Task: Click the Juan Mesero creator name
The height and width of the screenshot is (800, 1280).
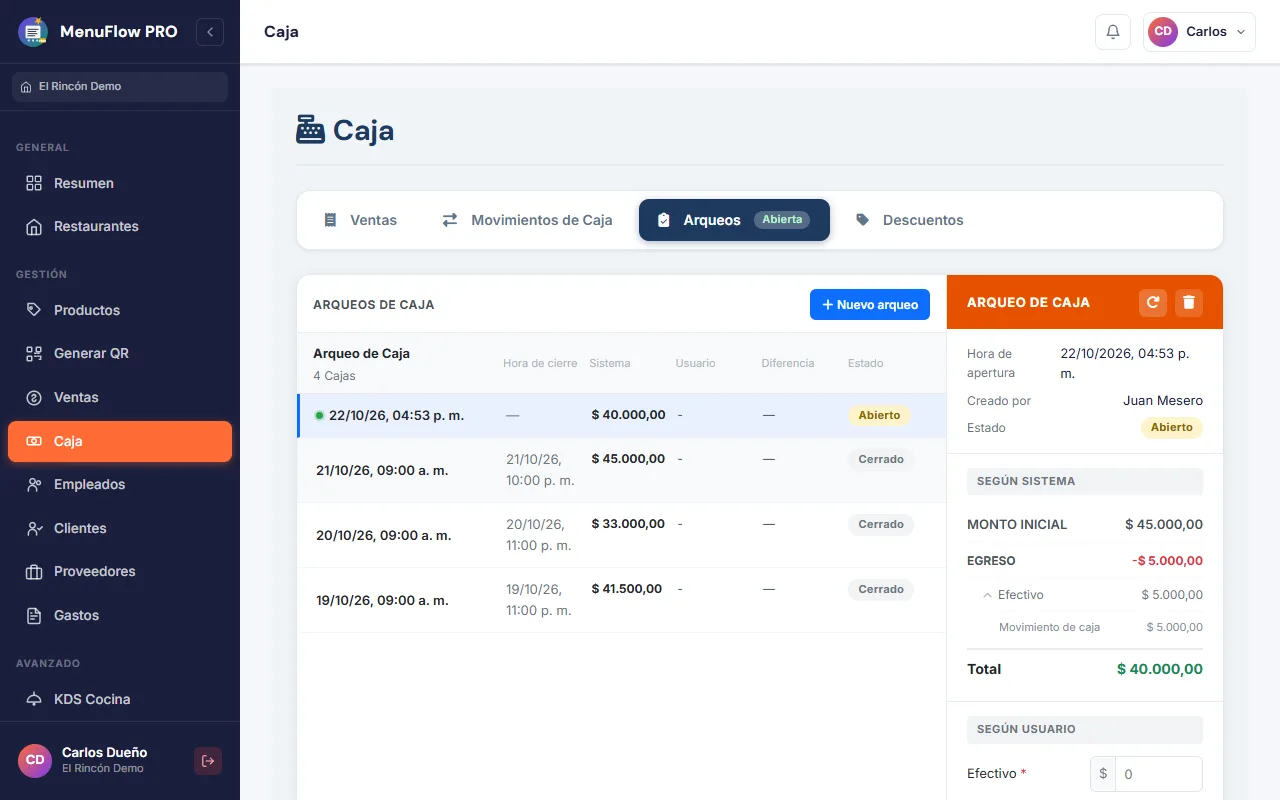Action: coord(1163,401)
